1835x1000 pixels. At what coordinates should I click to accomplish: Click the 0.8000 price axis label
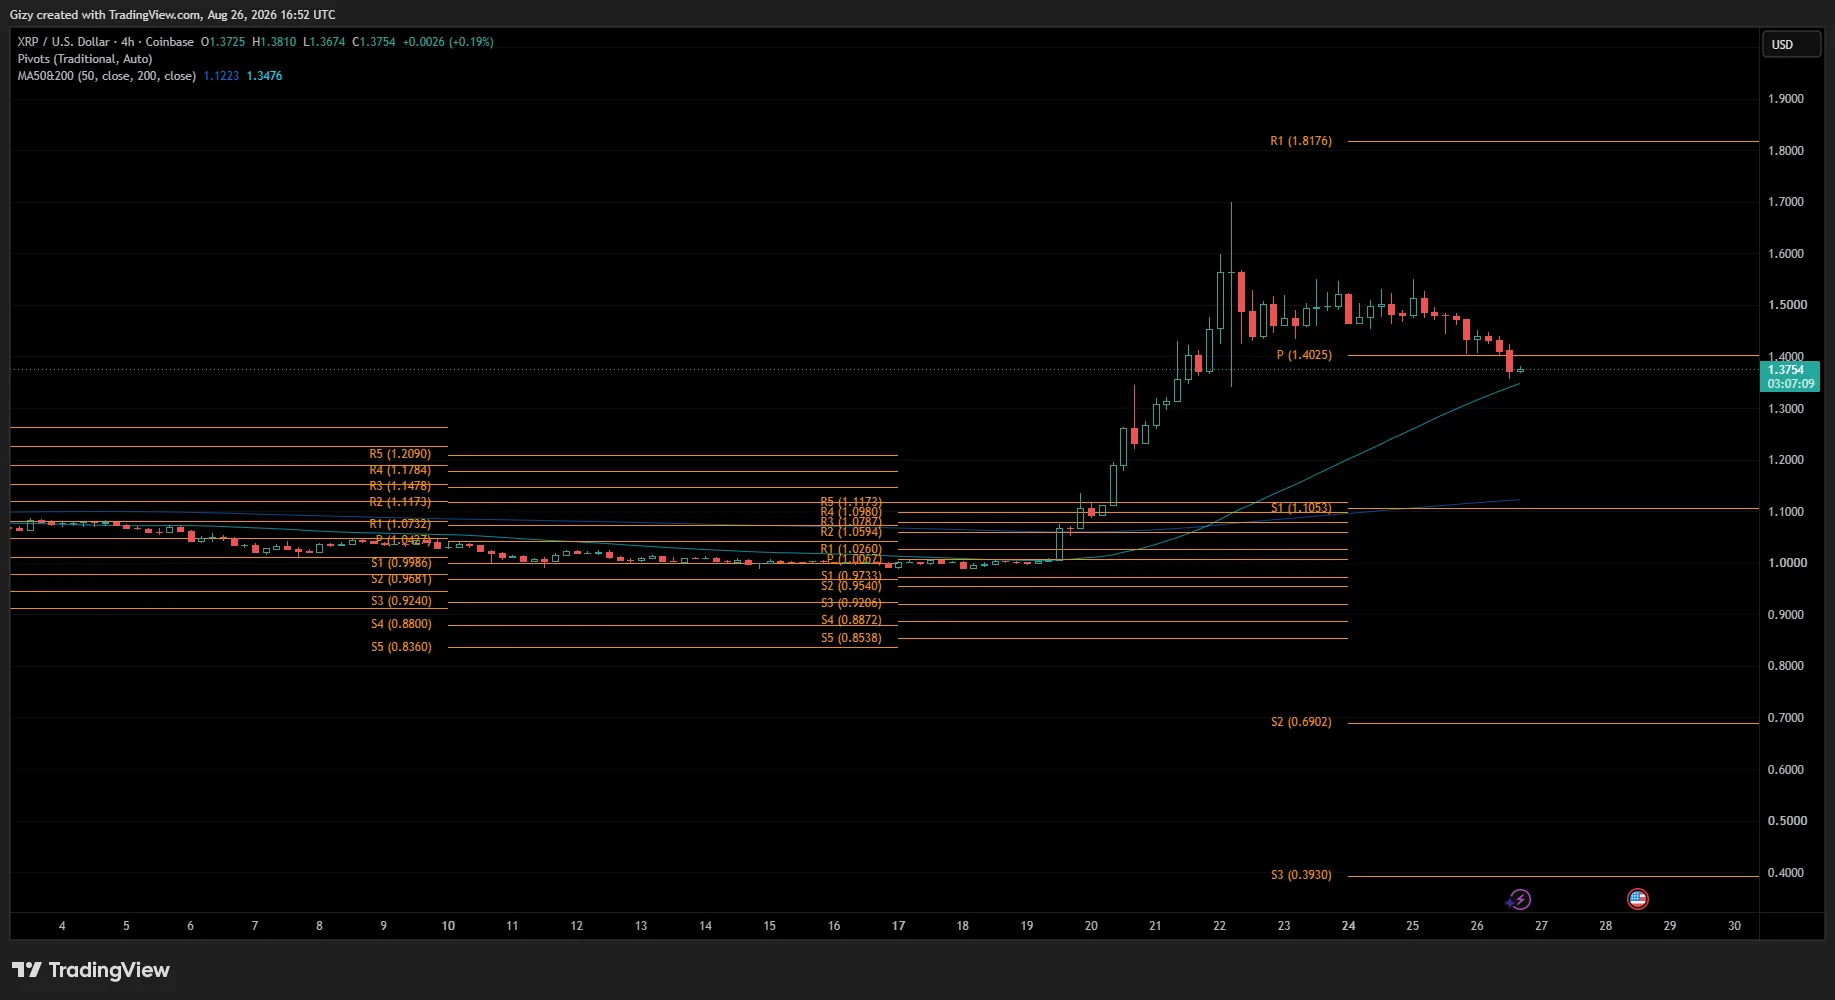tap(1786, 666)
